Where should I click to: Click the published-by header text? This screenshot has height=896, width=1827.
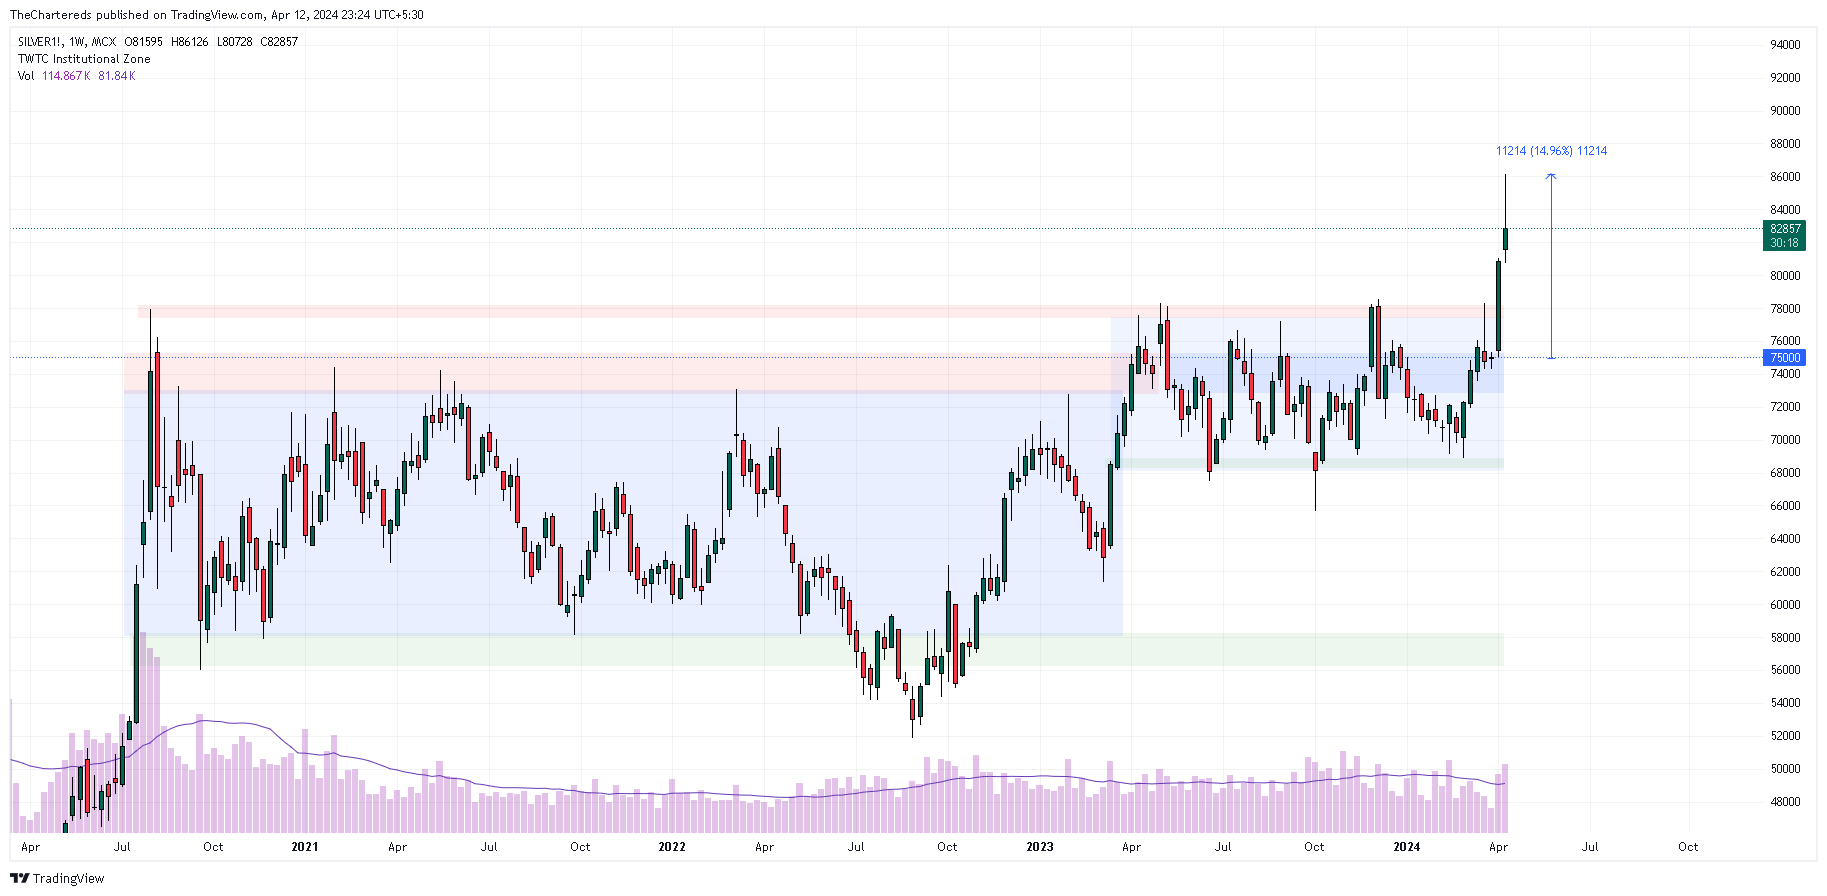216,15
